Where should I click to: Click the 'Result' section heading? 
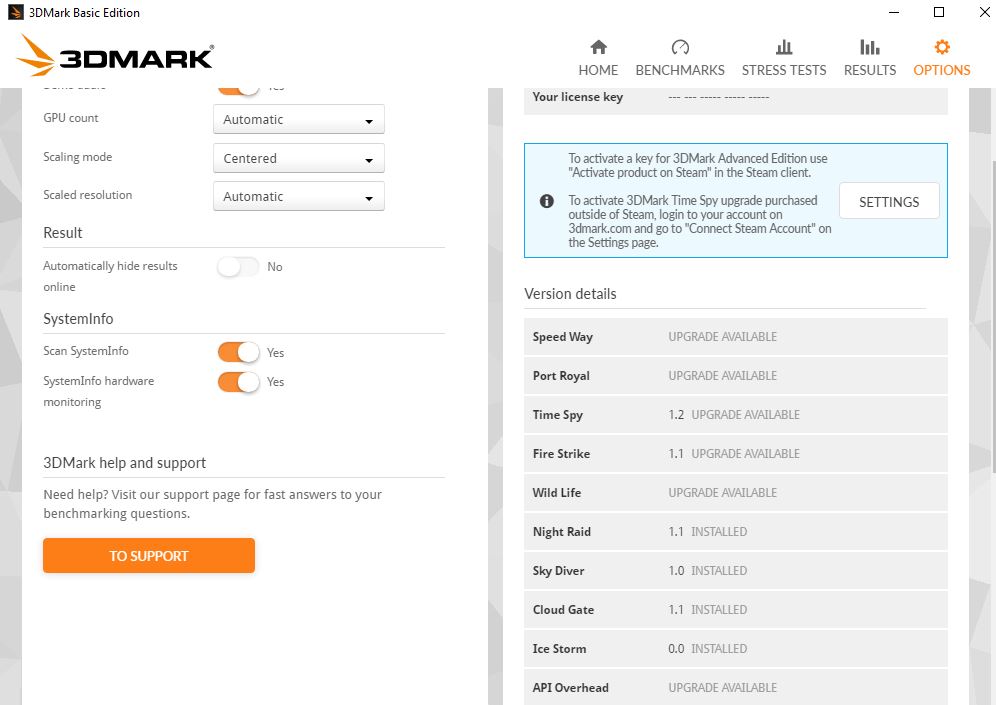tap(62, 232)
